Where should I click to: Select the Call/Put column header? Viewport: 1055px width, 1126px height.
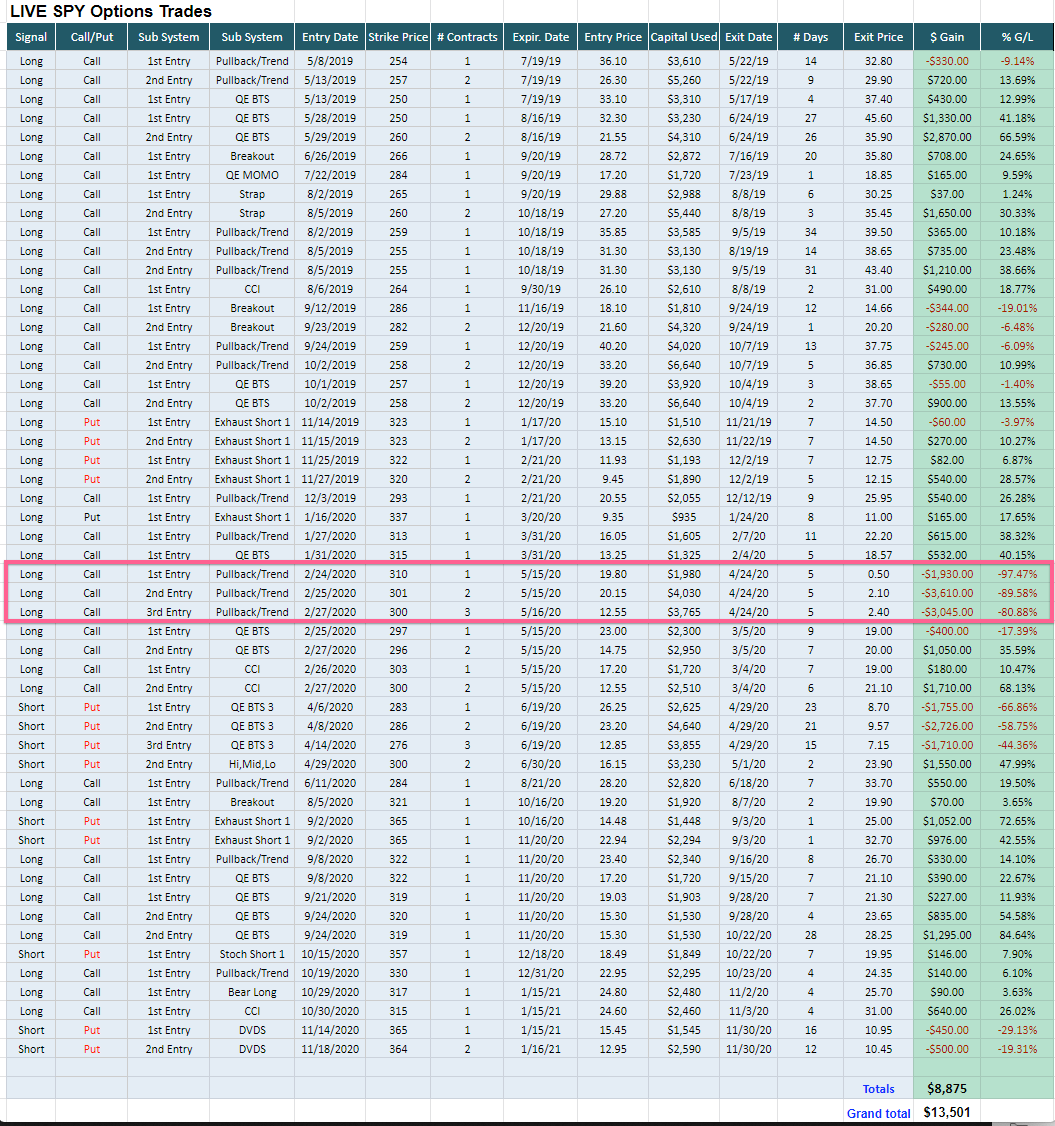[92, 37]
